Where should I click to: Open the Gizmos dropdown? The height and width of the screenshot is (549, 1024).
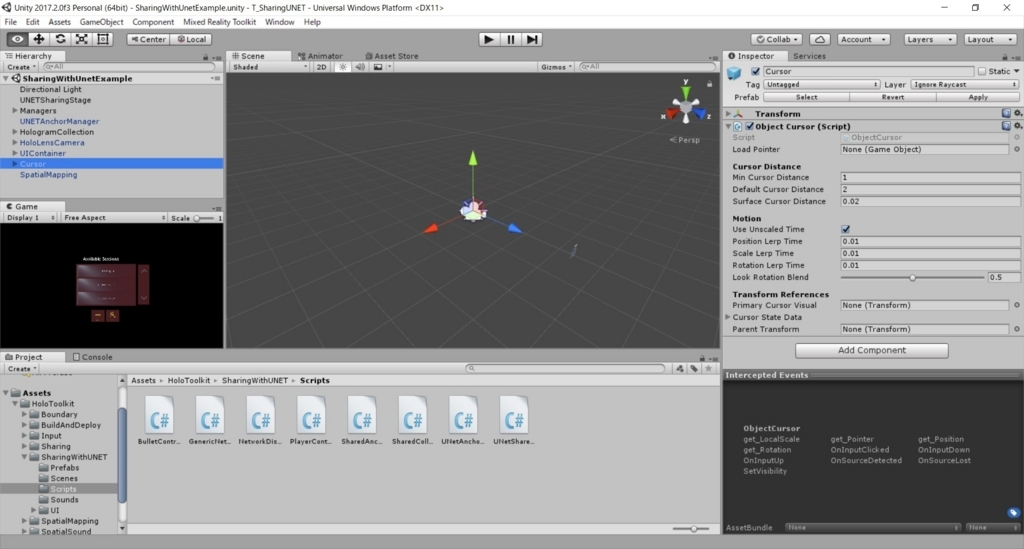click(x=556, y=67)
